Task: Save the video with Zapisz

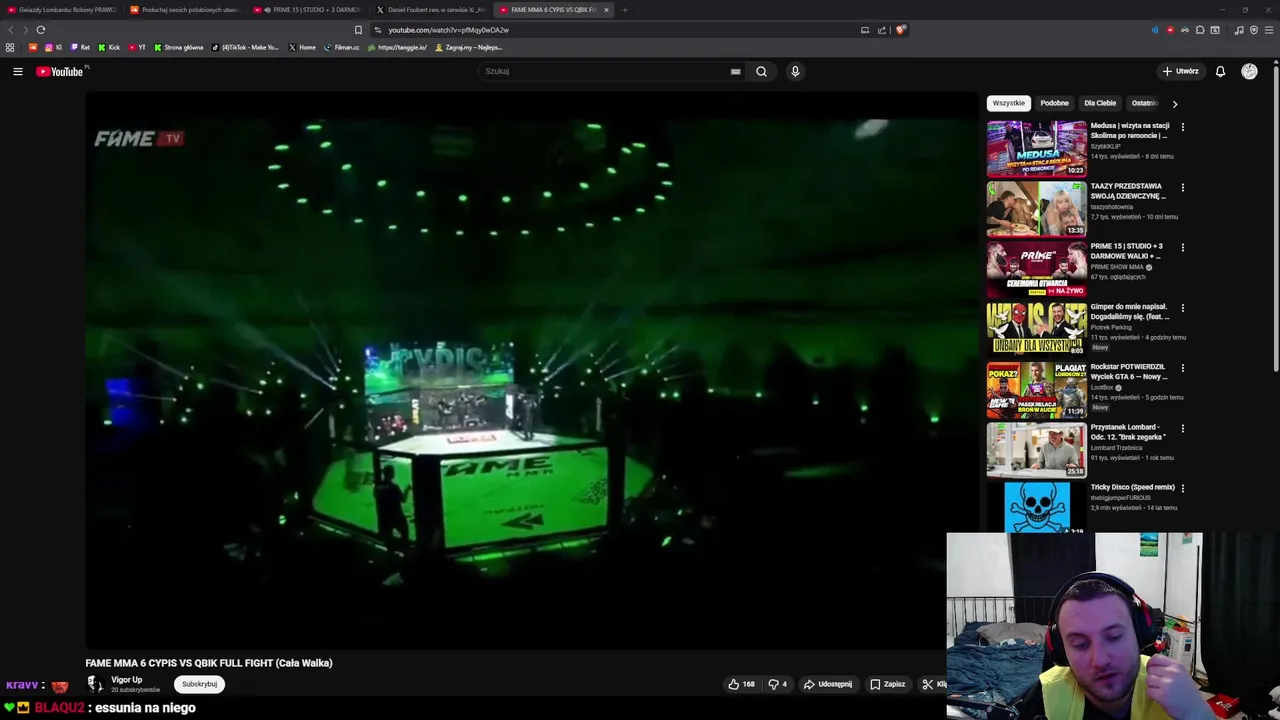Action: point(887,684)
